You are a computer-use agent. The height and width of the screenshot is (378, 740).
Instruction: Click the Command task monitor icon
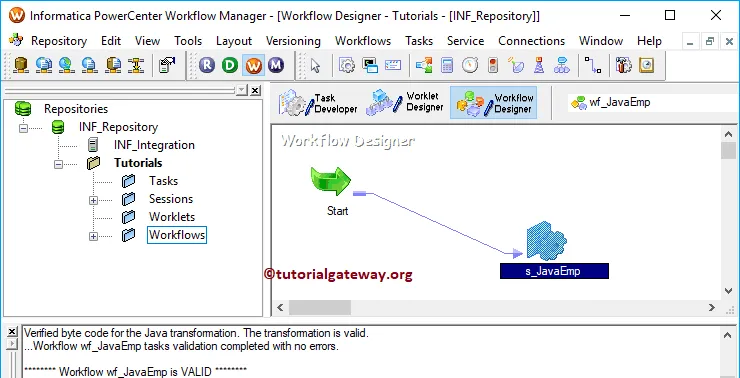[x=370, y=65]
